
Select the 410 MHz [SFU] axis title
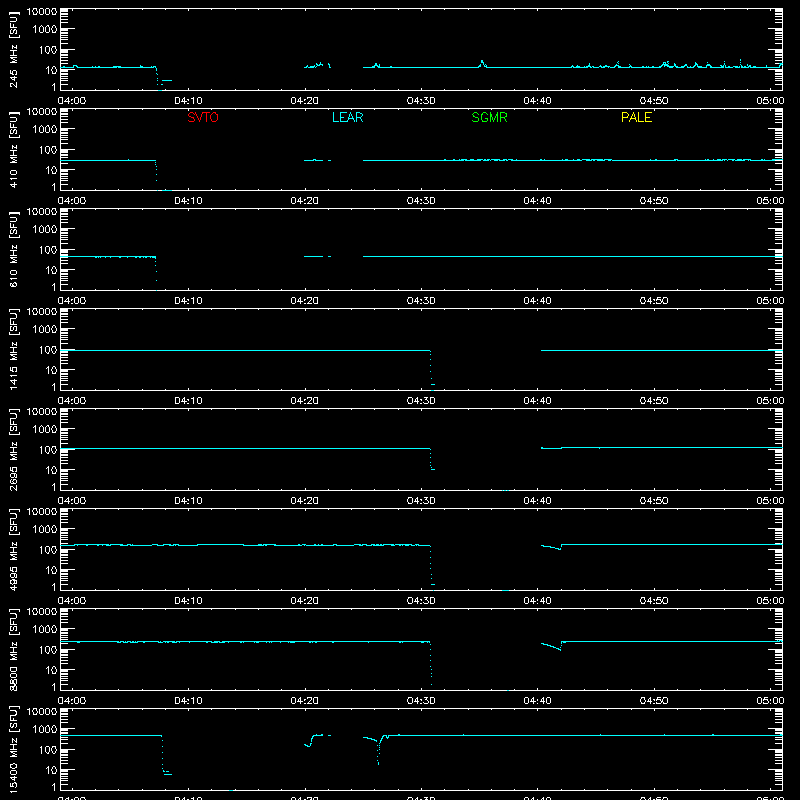13,149
